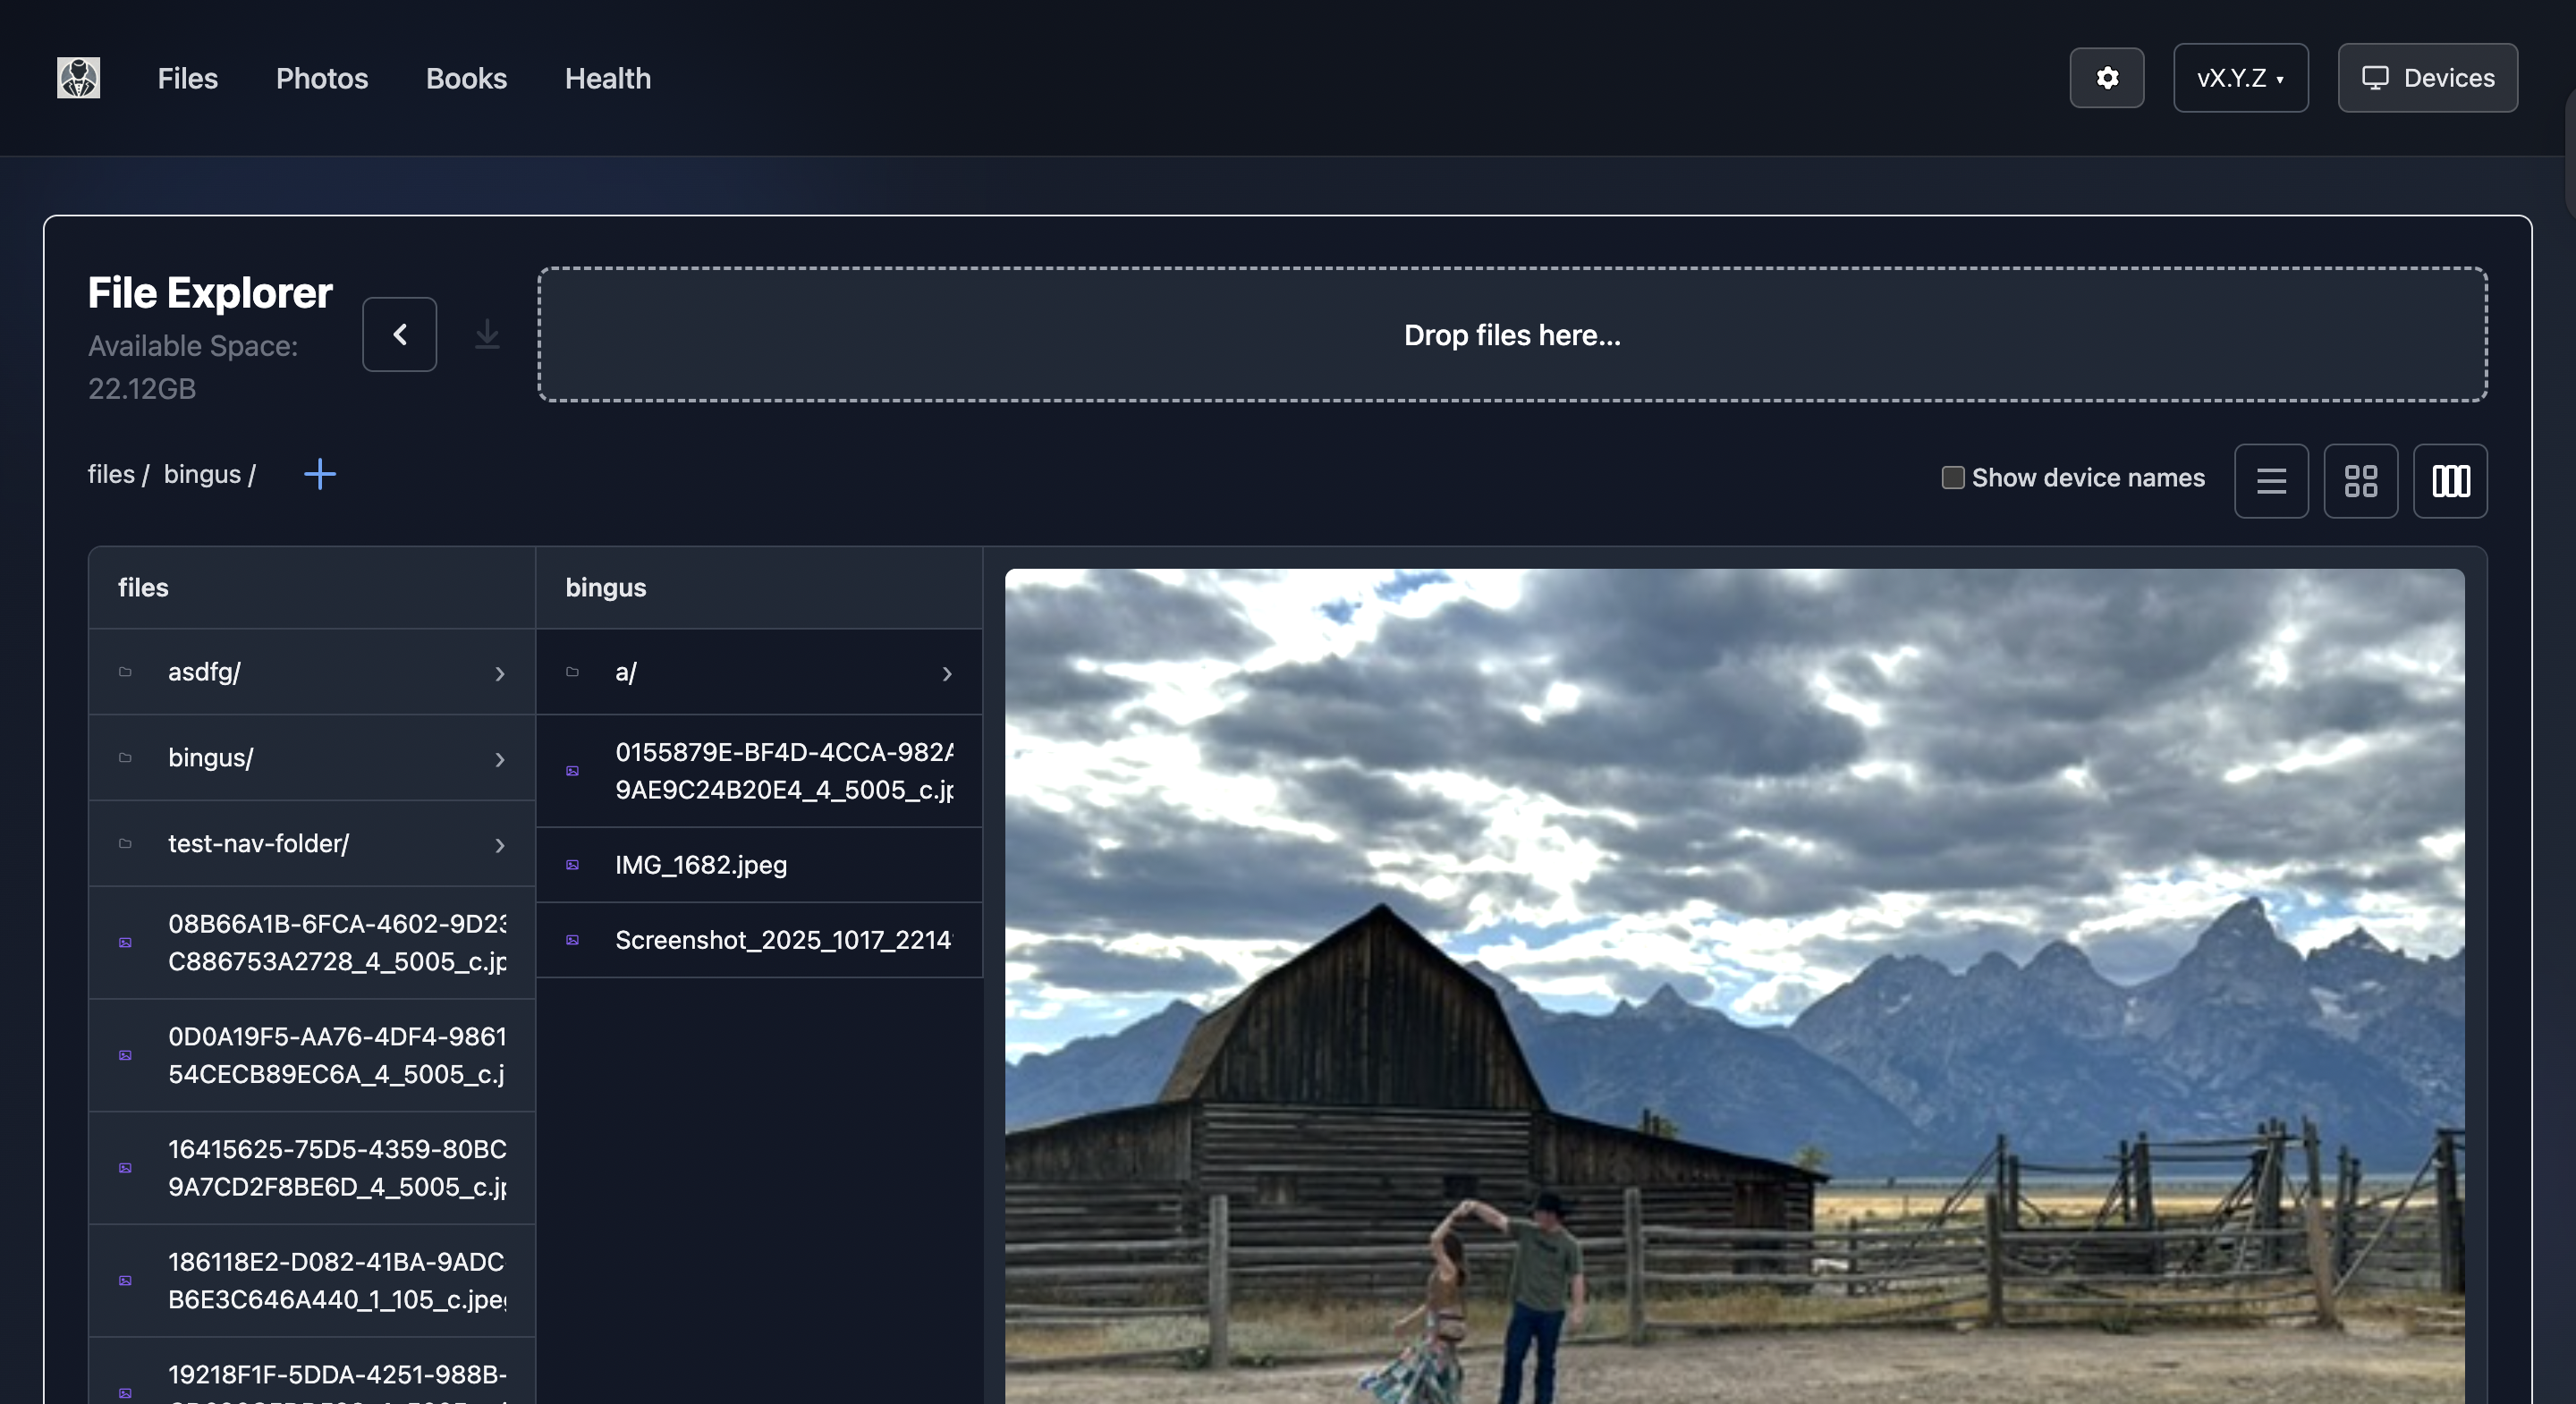
Task: Click the app logo icon
Action: pyautogui.click(x=78, y=78)
